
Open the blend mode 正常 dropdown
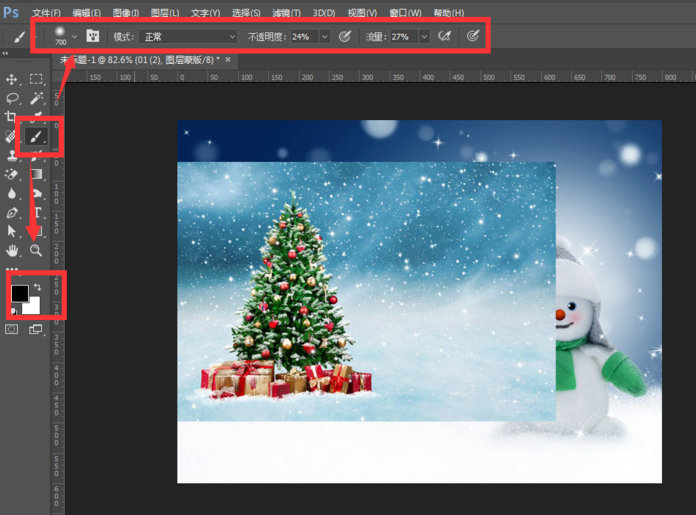[188, 36]
